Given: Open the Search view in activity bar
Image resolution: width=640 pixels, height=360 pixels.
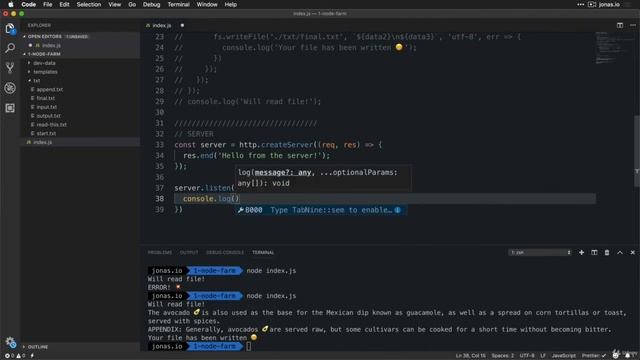Looking at the screenshot, I should pos(10,48).
